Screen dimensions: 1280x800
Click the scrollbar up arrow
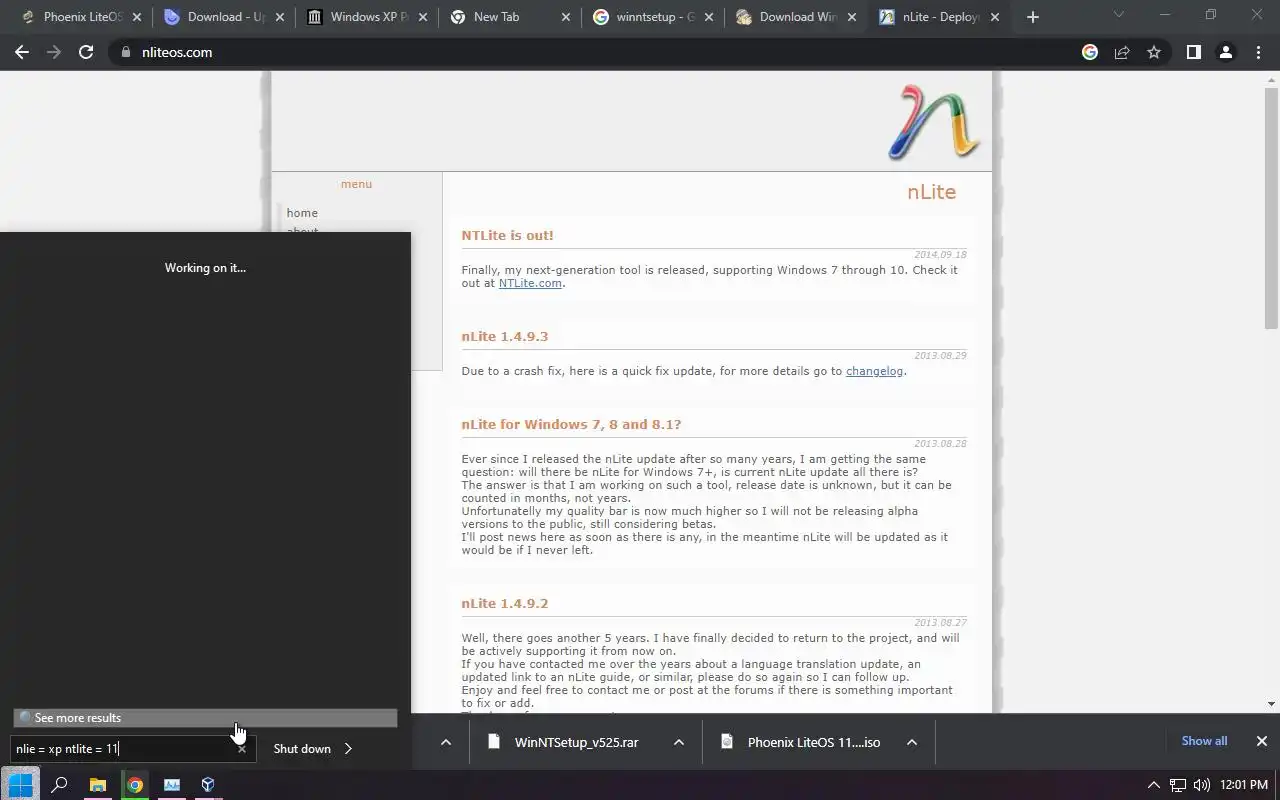click(1271, 79)
